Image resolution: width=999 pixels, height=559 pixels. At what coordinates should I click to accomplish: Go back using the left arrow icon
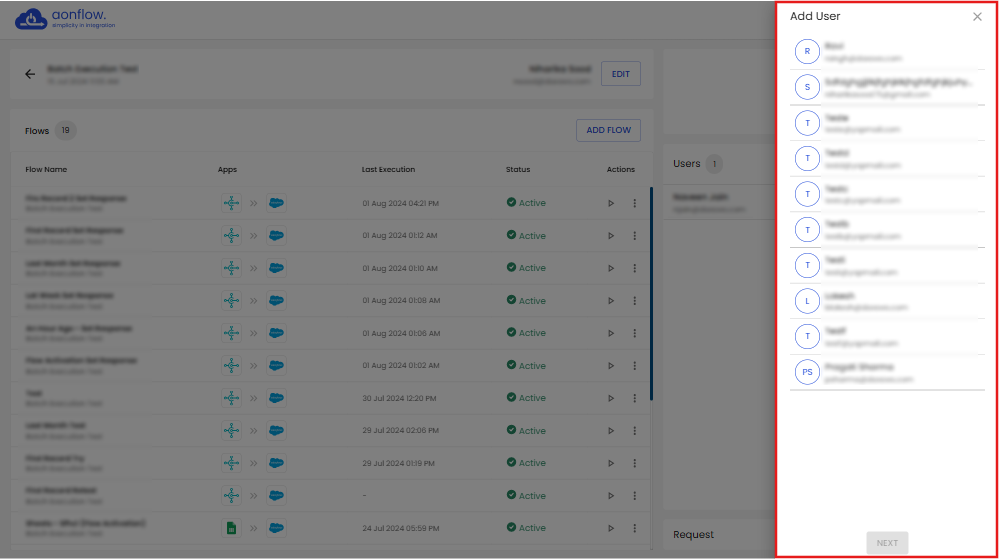[30, 74]
